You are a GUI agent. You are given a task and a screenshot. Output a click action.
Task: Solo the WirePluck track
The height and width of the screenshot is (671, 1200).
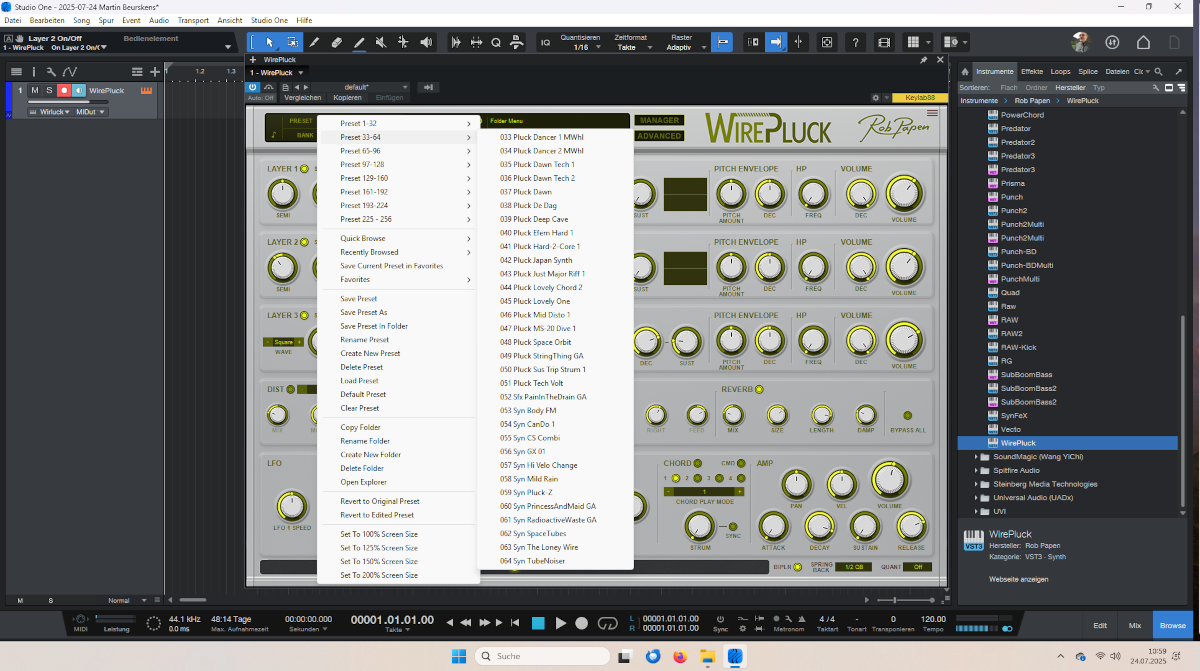[x=49, y=91]
